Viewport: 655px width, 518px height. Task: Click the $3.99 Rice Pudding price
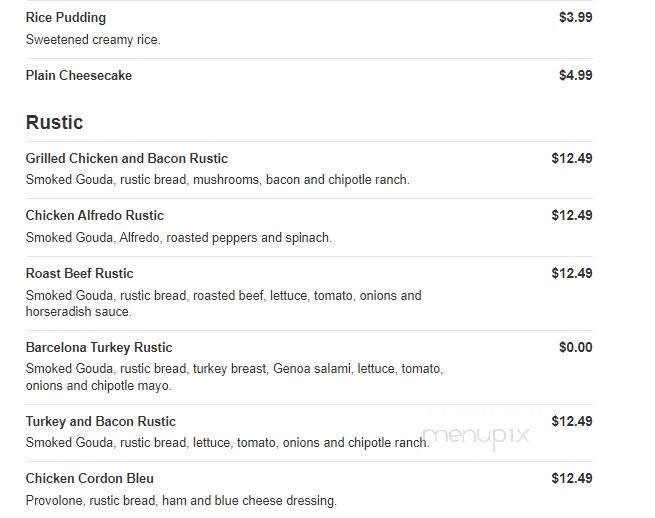tap(575, 18)
